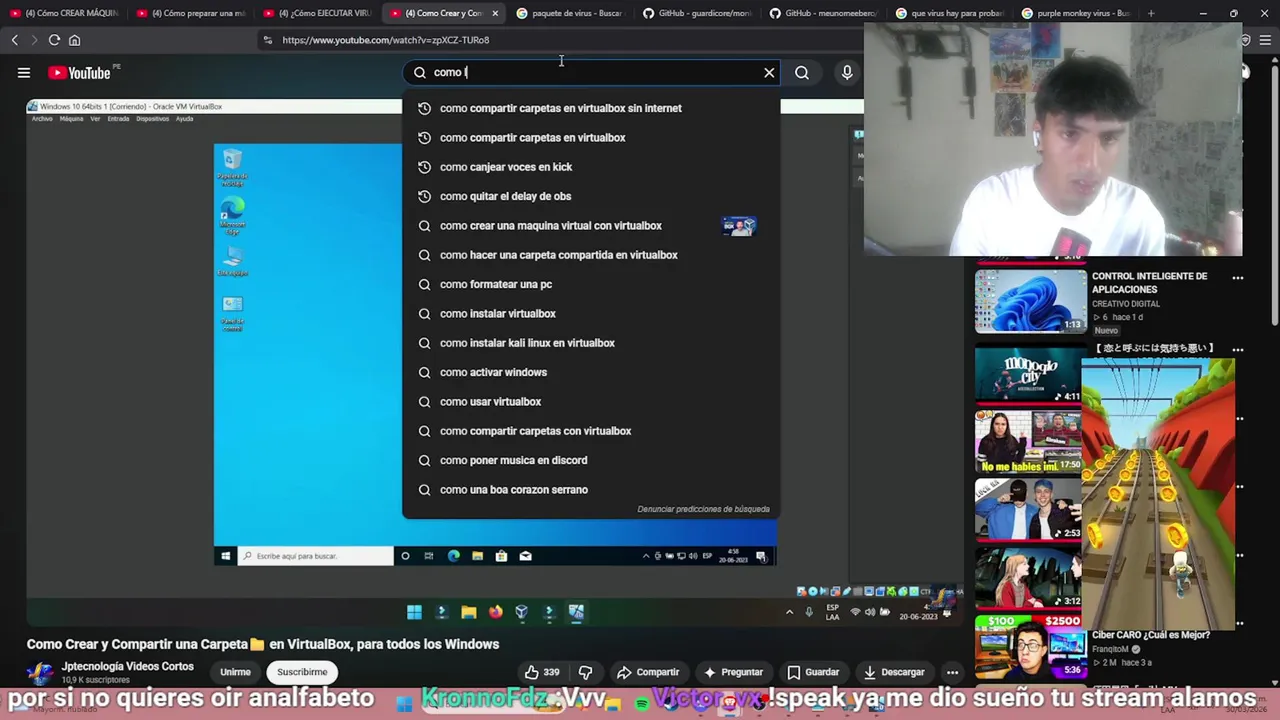
Task: Select suggestion 'como compartir carpetas en virtualbox sin internet'
Action: (591, 108)
